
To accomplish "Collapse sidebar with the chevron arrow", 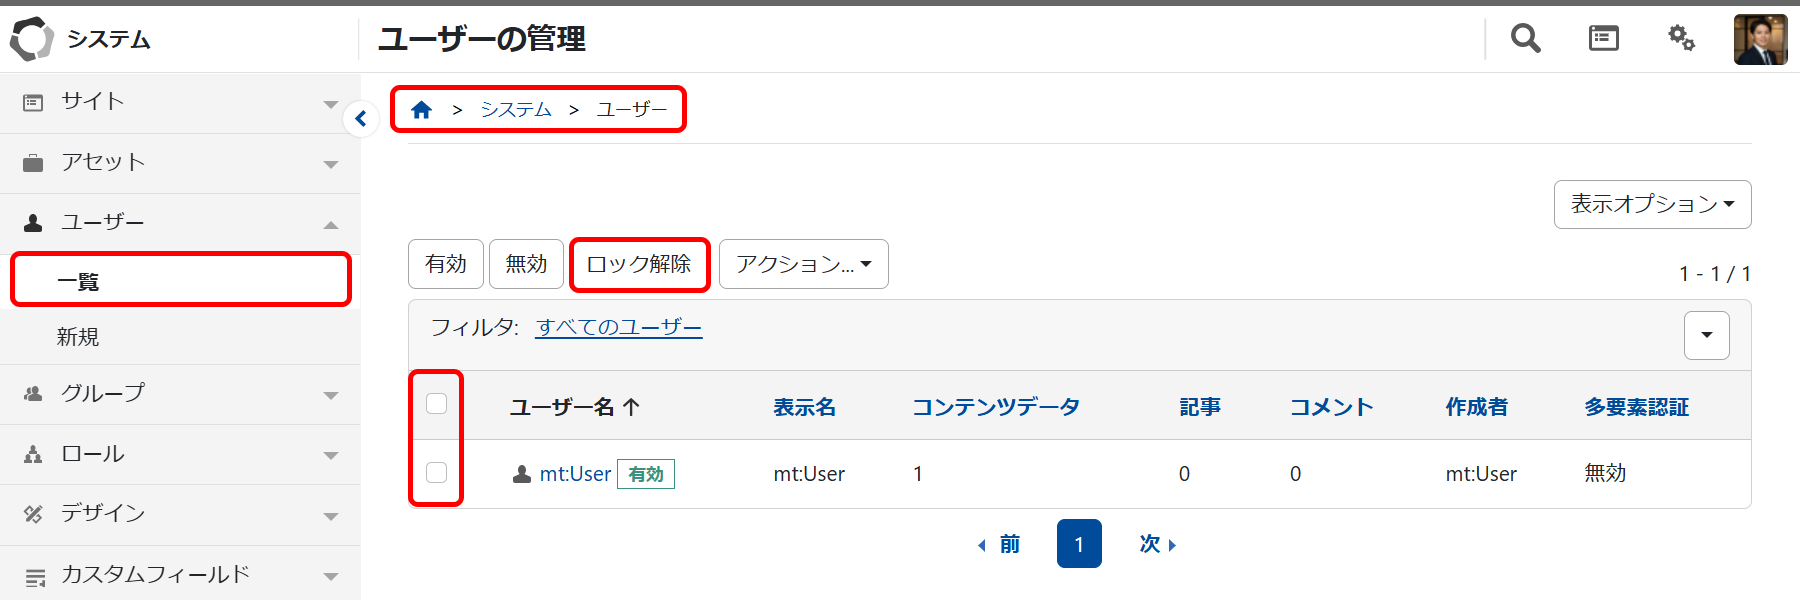I will [x=361, y=119].
